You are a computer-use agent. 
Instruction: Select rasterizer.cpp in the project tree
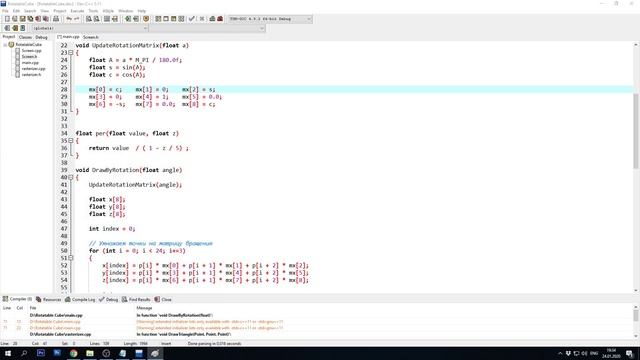[x=33, y=69]
